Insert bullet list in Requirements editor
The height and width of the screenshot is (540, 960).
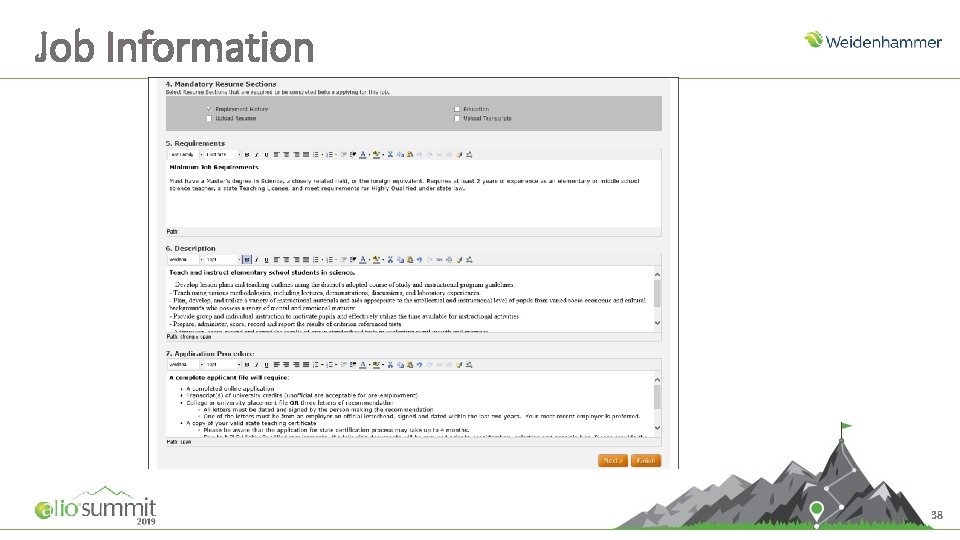coord(317,155)
